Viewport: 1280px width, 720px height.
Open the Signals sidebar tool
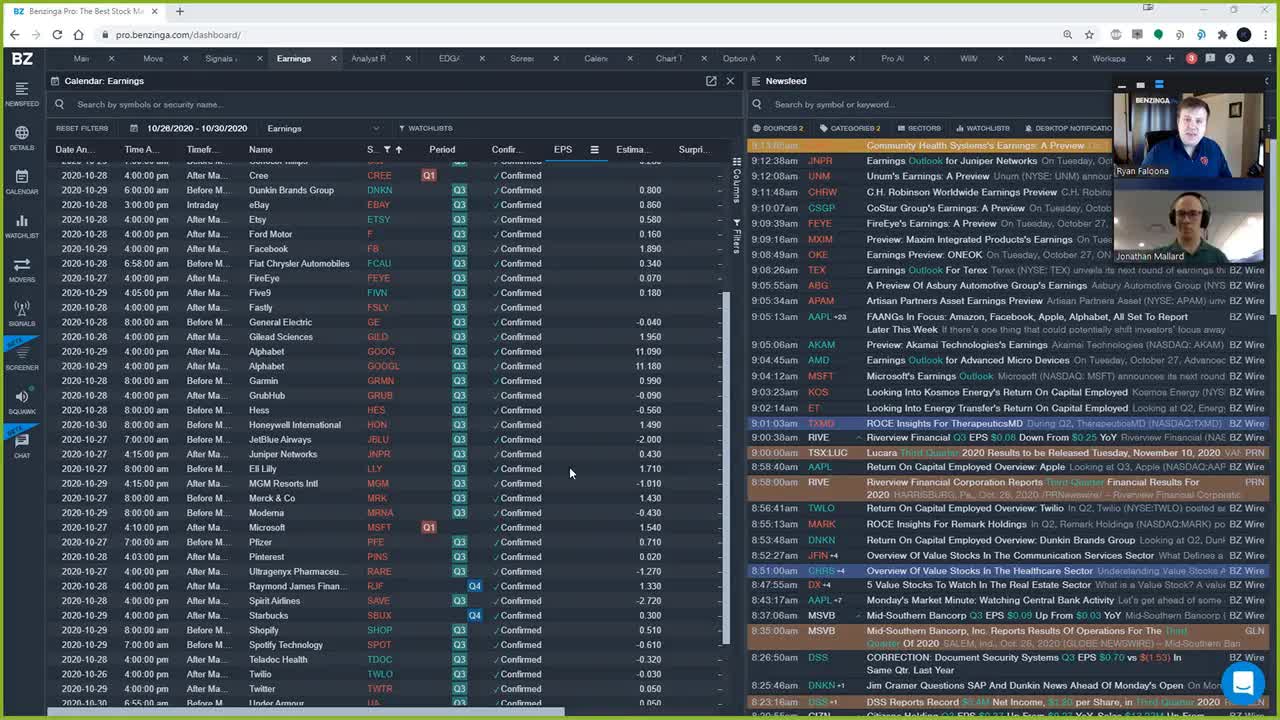(22, 314)
